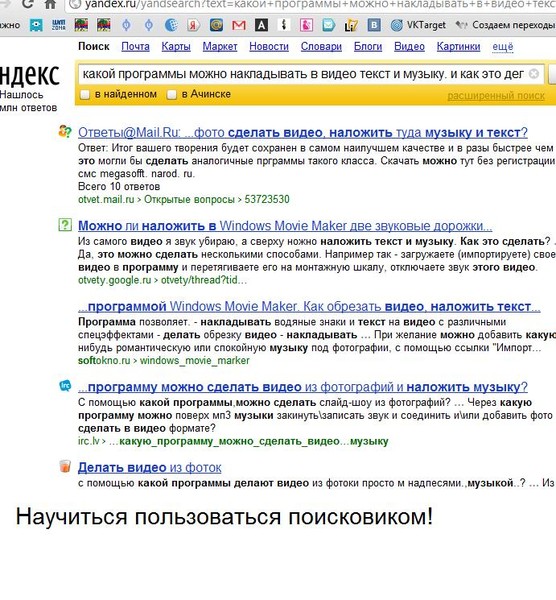The image size is (556, 600).
Task: Open Новости service link
Action: coord(269,47)
